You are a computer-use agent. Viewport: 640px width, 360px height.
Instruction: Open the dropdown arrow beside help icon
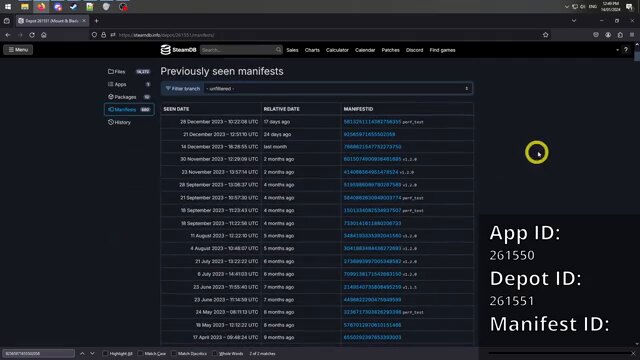click(617, 50)
